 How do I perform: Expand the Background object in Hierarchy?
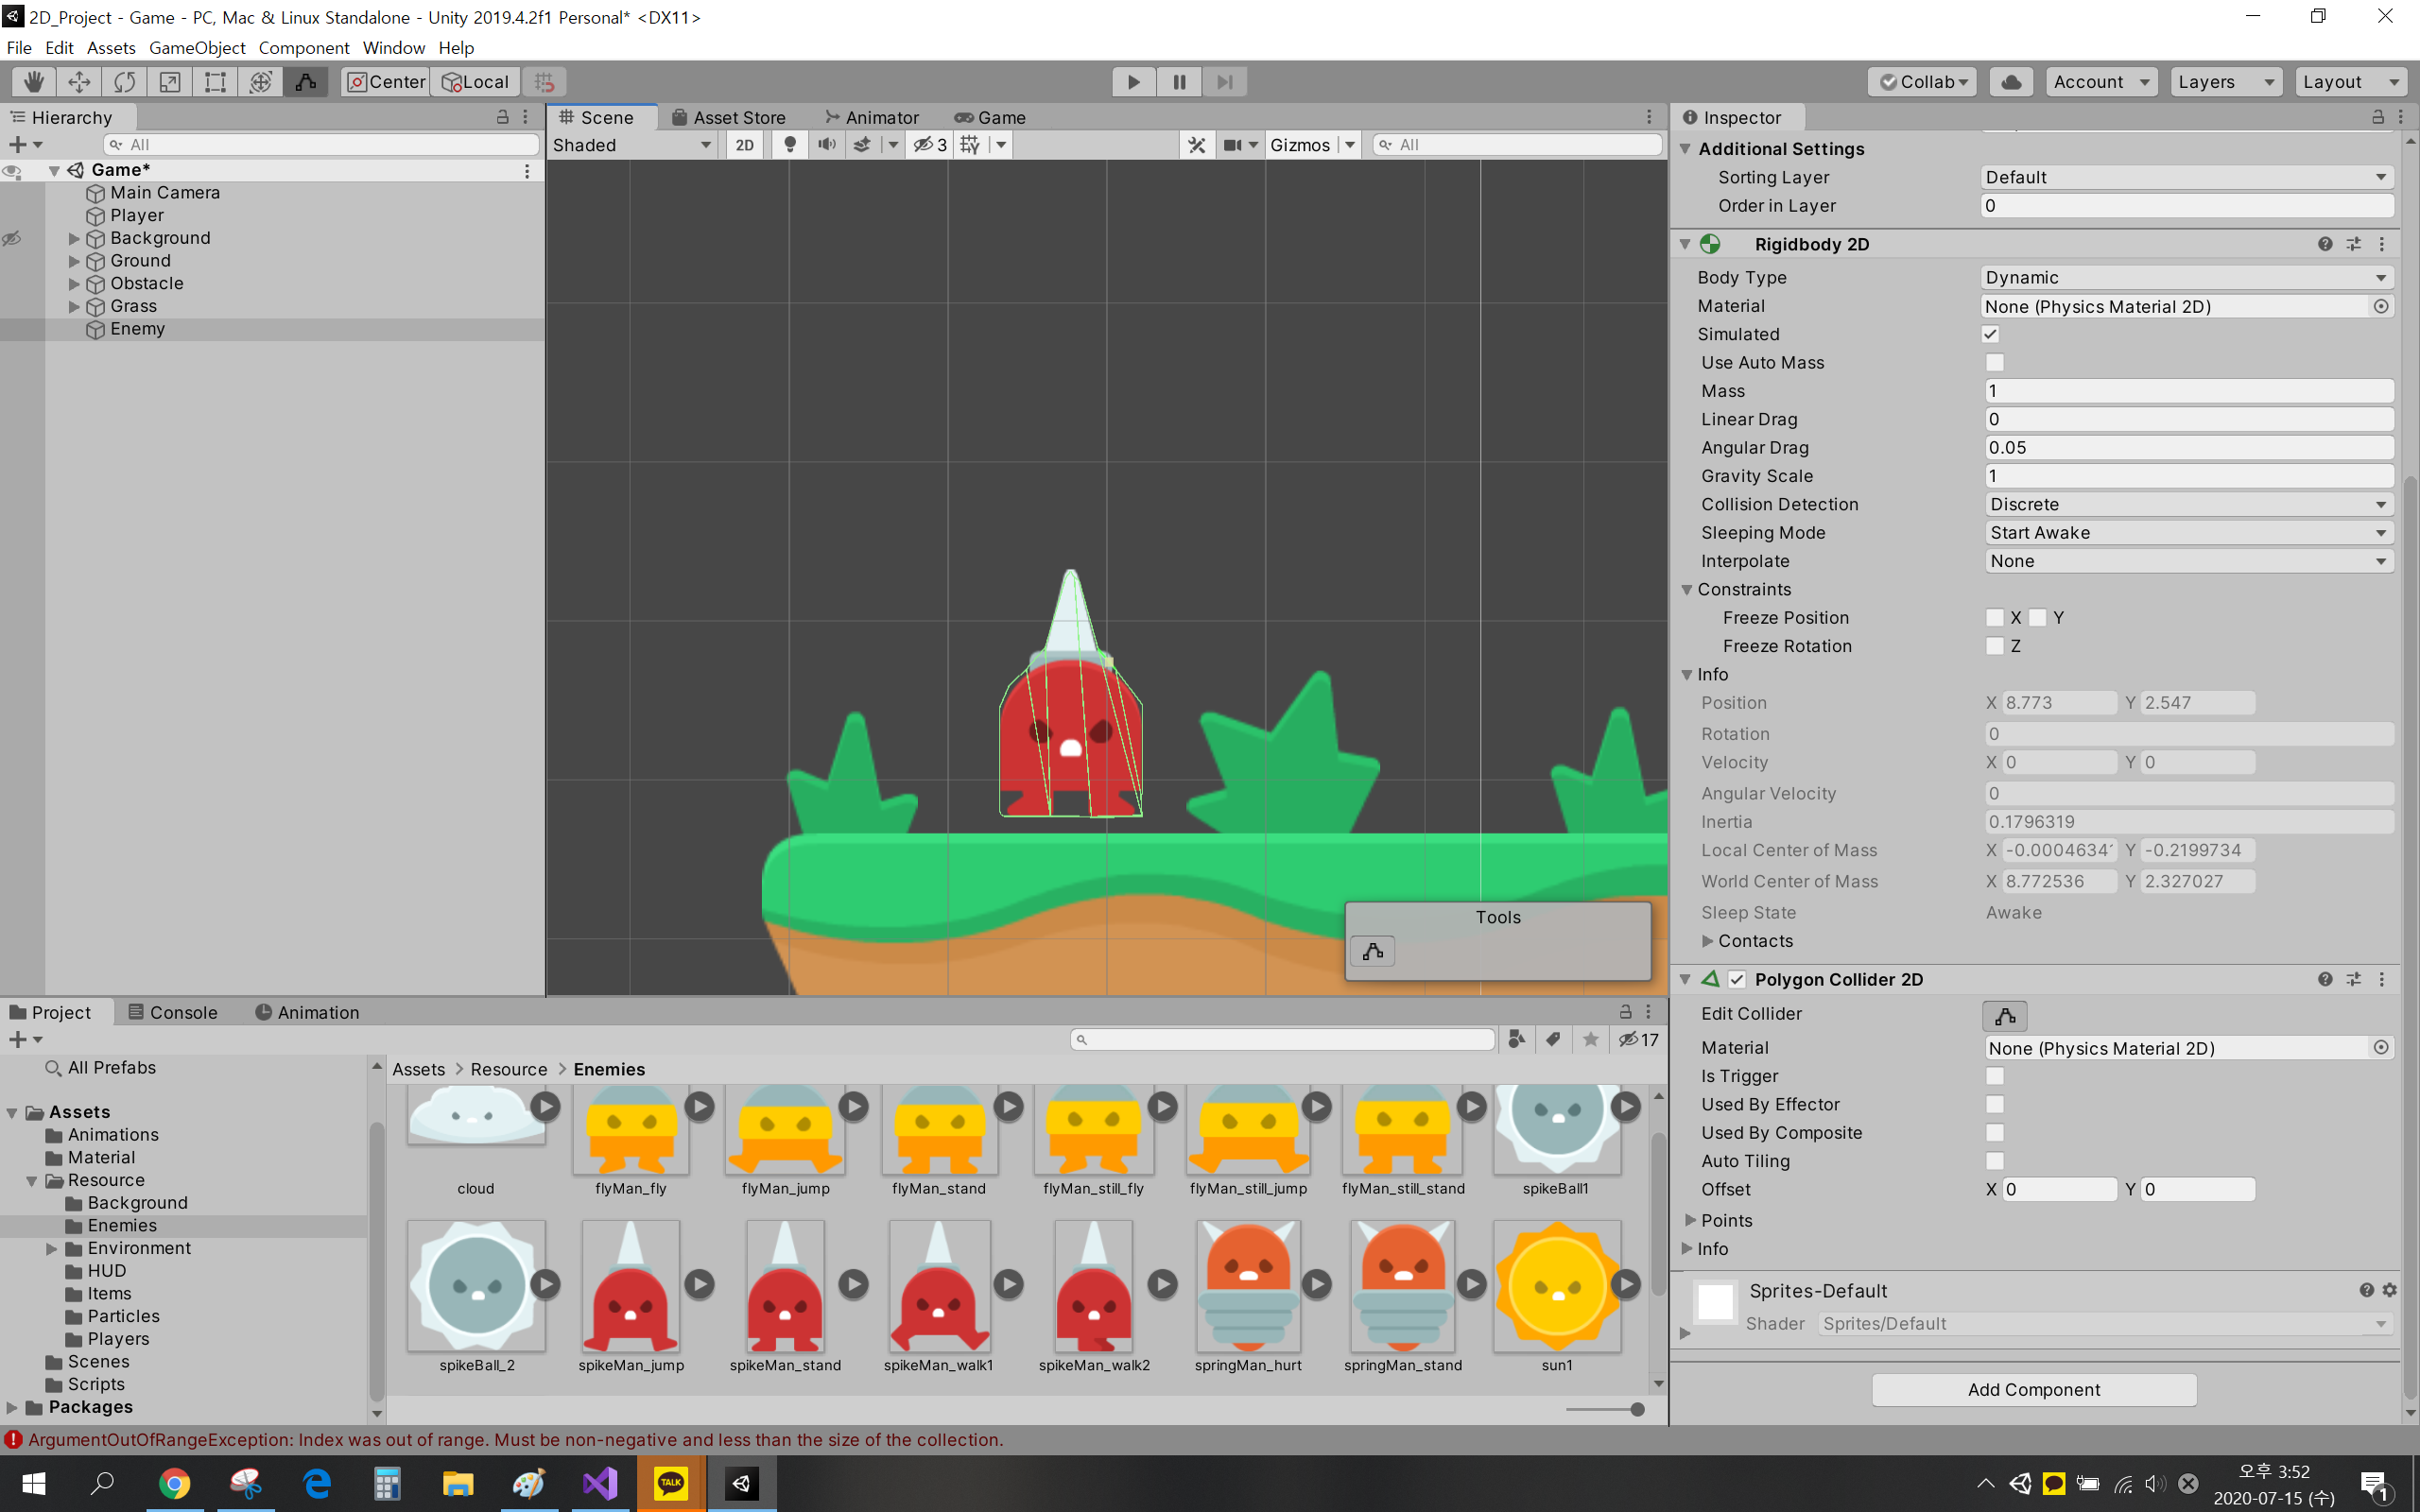click(x=74, y=238)
